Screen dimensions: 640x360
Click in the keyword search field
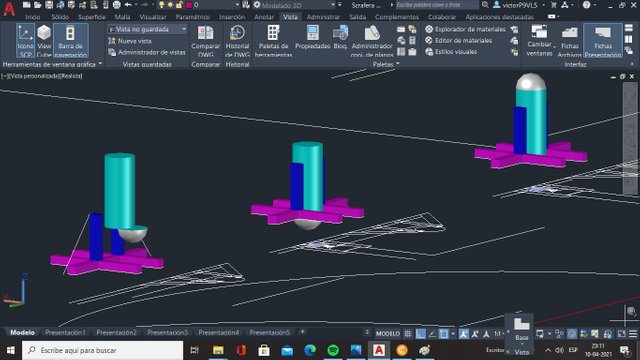coord(437,5)
